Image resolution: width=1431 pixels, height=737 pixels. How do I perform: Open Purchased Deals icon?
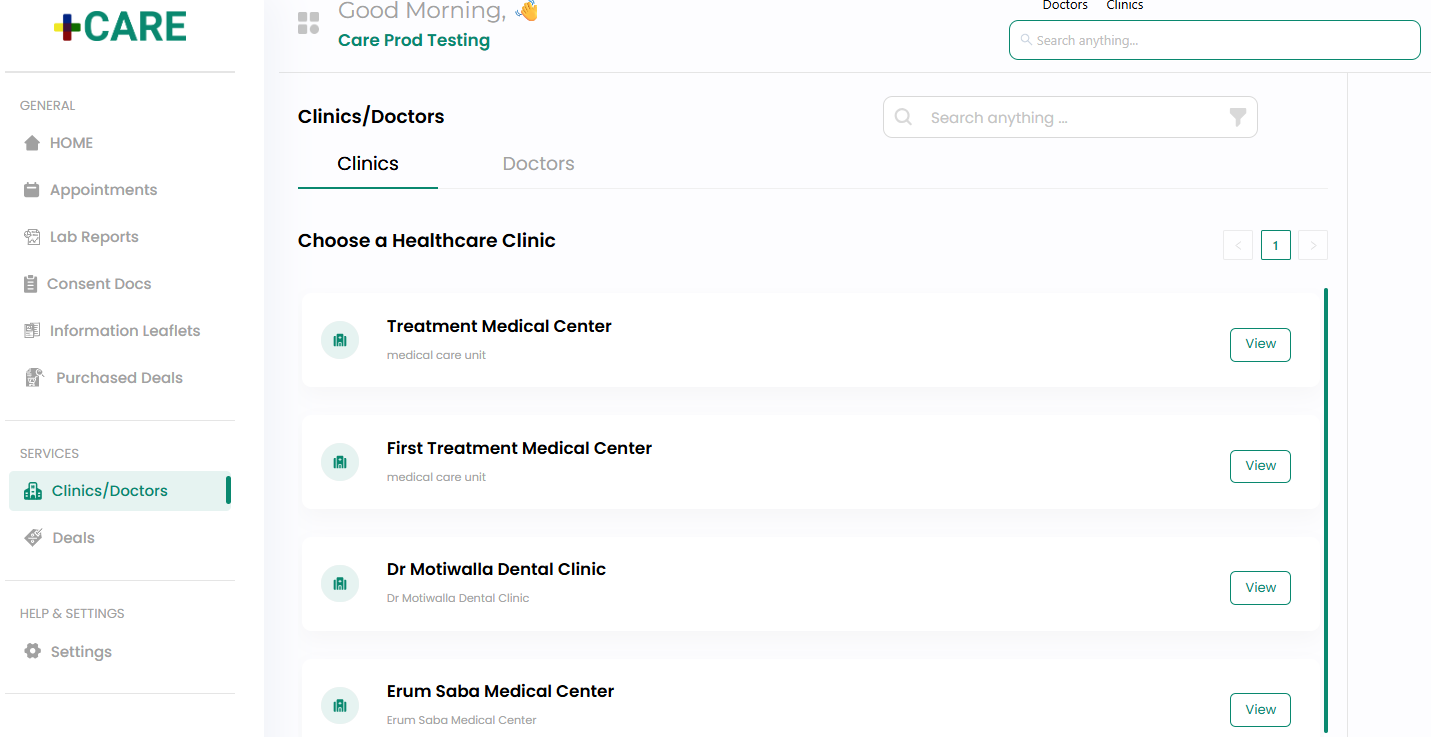pyautogui.click(x=35, y=378)
